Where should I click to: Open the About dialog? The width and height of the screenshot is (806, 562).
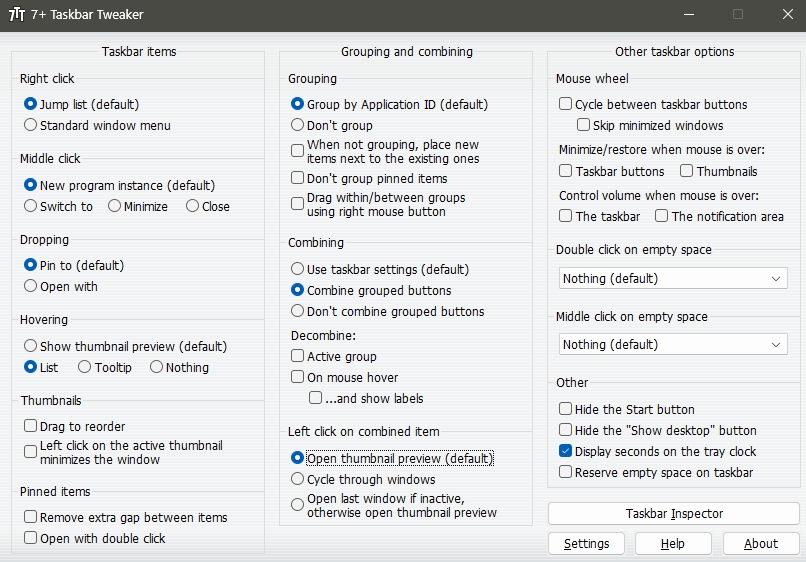point(761,543)
